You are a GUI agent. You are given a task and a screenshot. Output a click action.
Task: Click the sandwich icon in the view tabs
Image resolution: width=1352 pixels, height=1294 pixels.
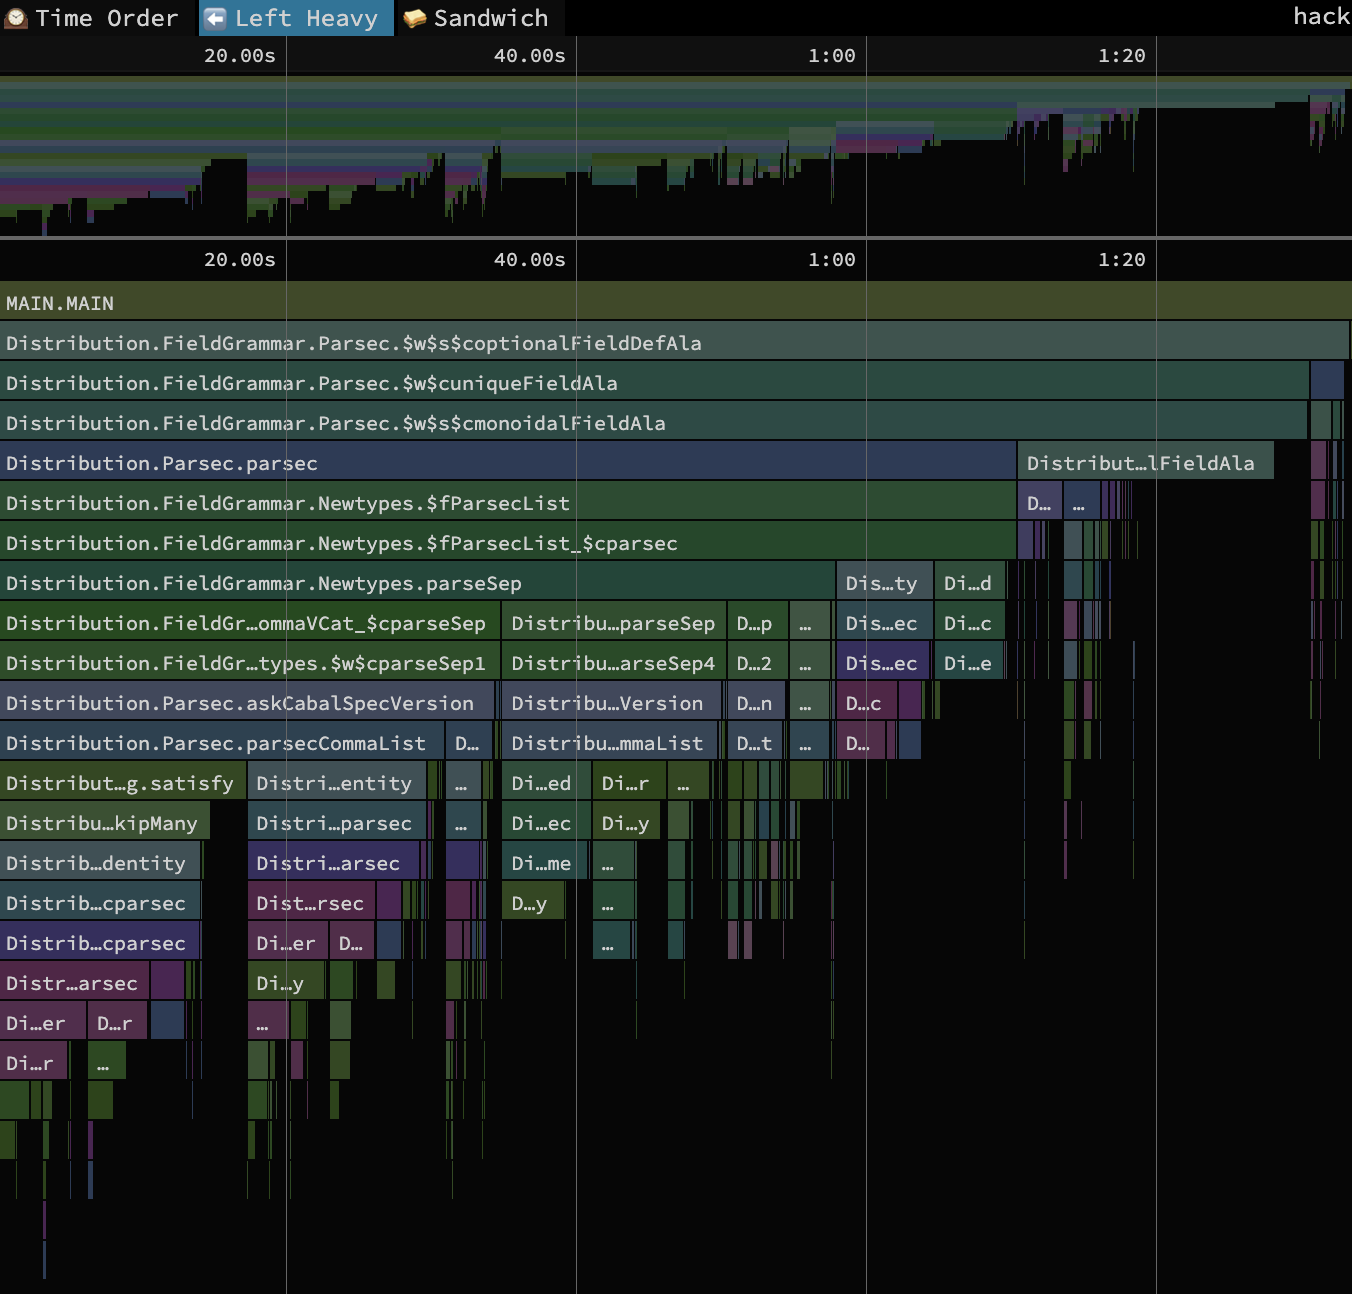click(414, 18)
